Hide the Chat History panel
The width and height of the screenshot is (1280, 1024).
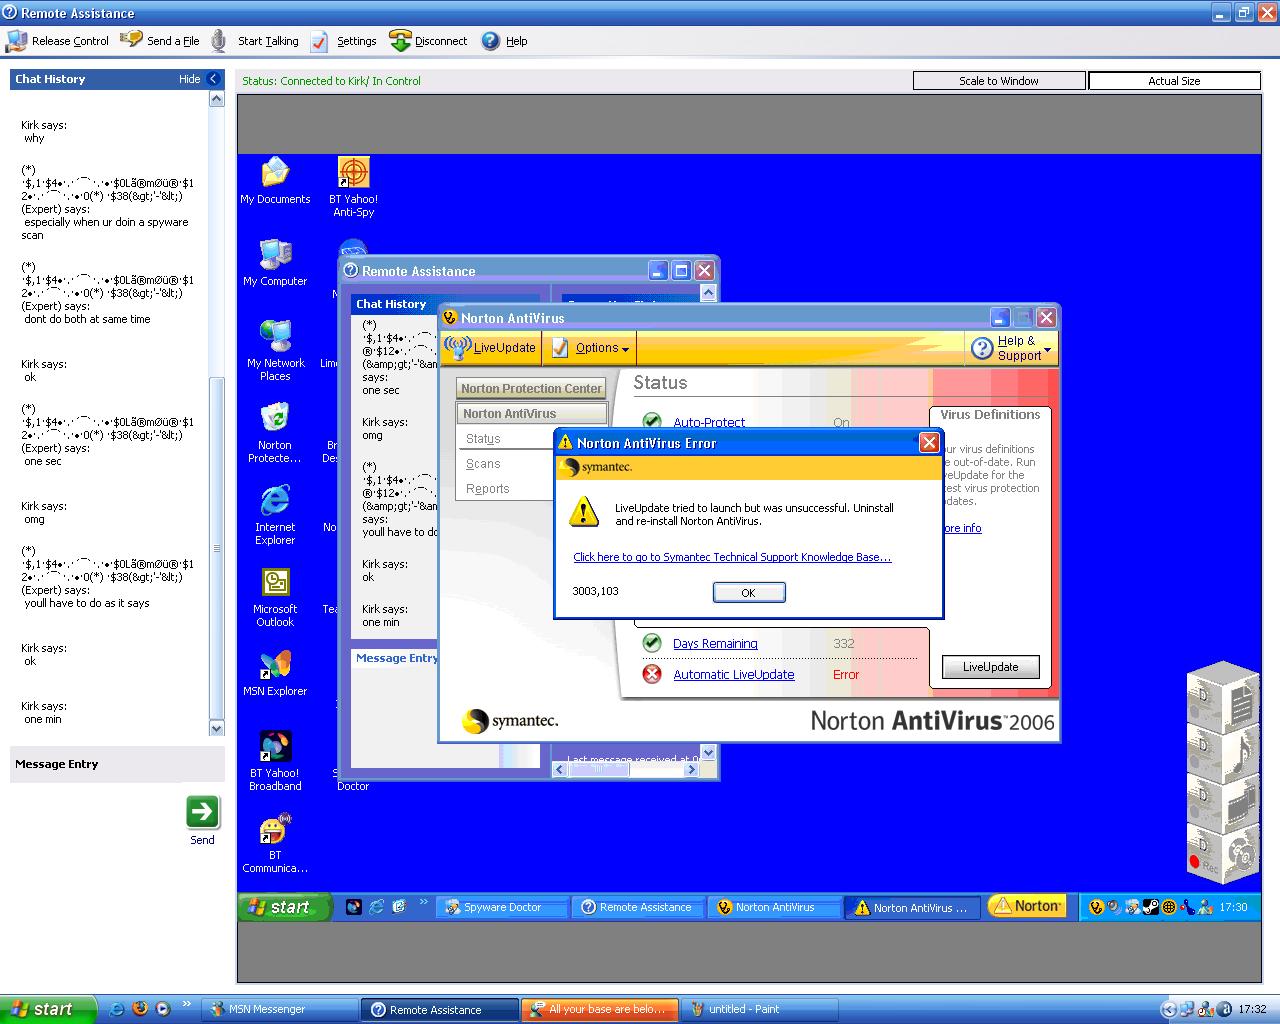200,79
